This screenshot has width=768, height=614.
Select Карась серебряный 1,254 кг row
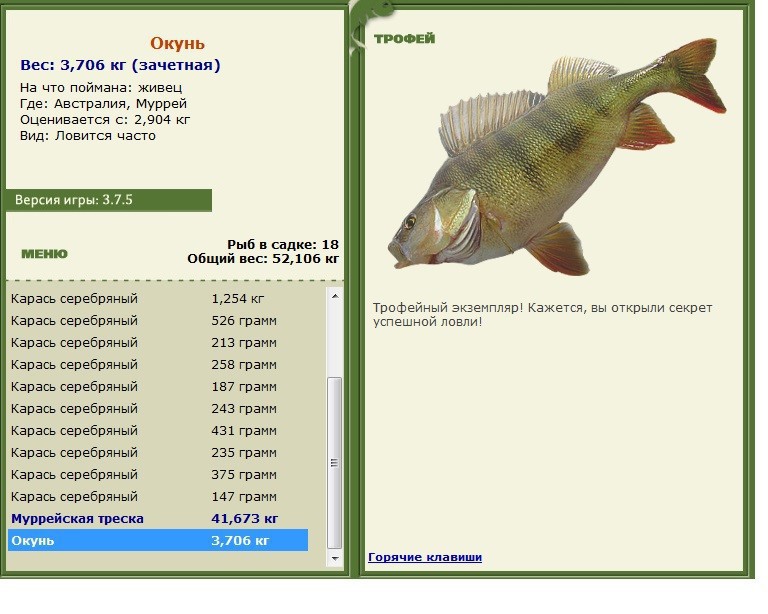[x=158, y=299]
